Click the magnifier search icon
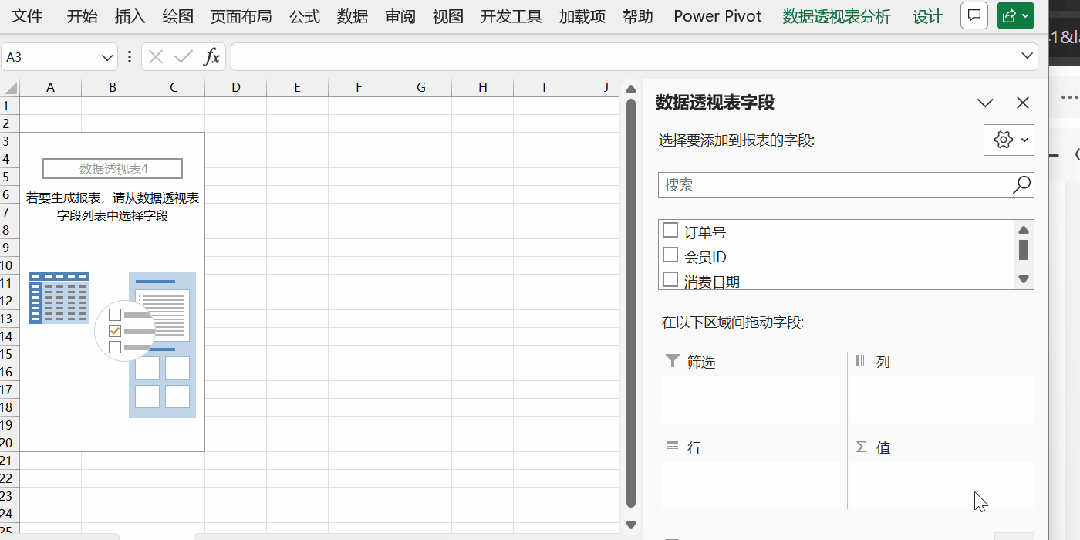The image size is (1080, 540). (x=1022, y=184)
